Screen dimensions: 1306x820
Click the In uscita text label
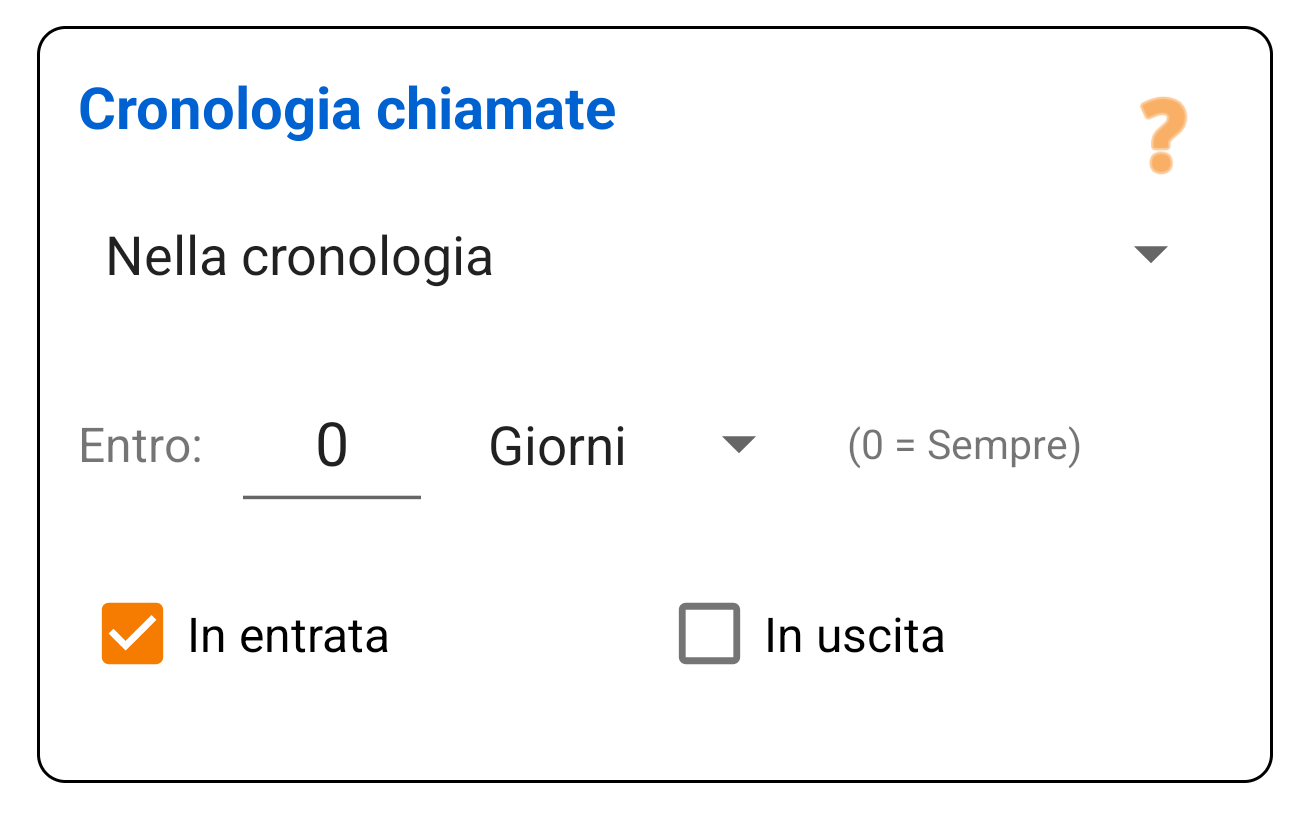pos(857,634)
